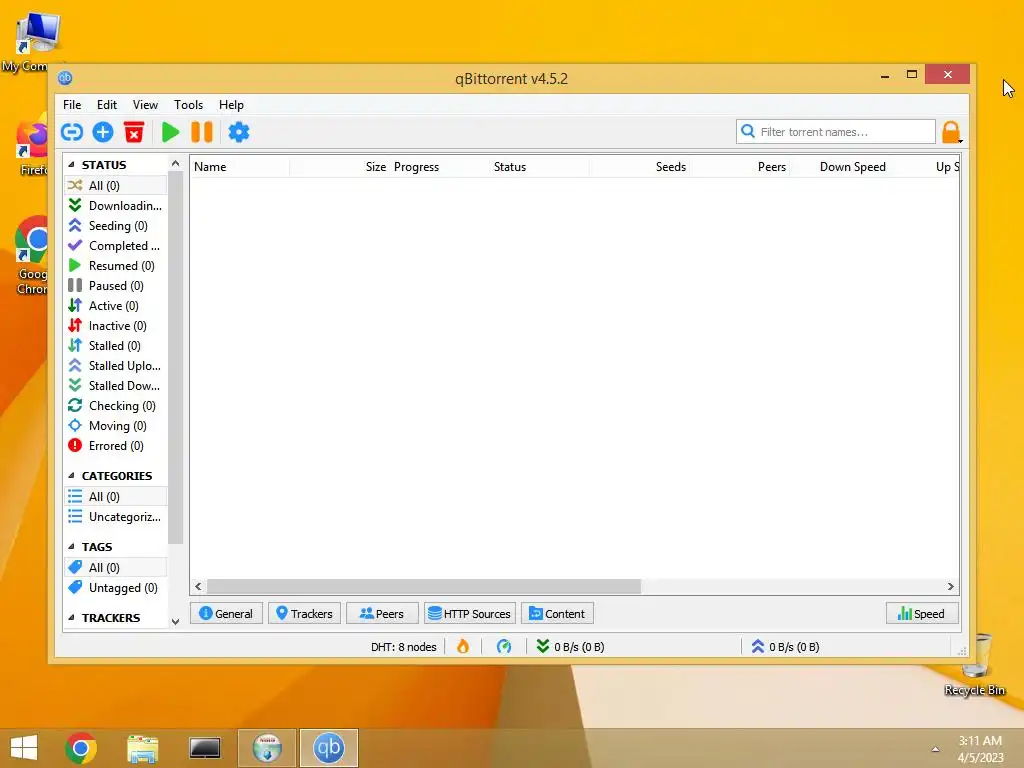Viewport: 1024px width, 768px height.
Task: Sort by the Peers column header
Action: (740, 167)
